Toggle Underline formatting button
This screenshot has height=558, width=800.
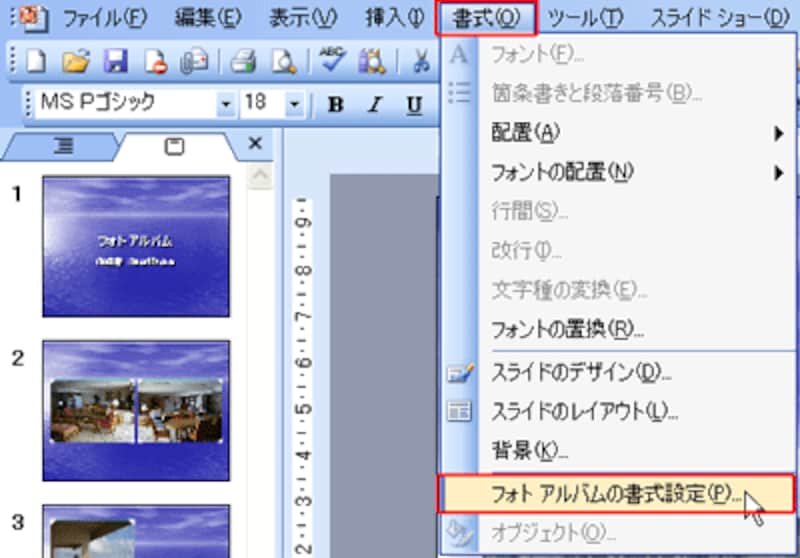414,104
